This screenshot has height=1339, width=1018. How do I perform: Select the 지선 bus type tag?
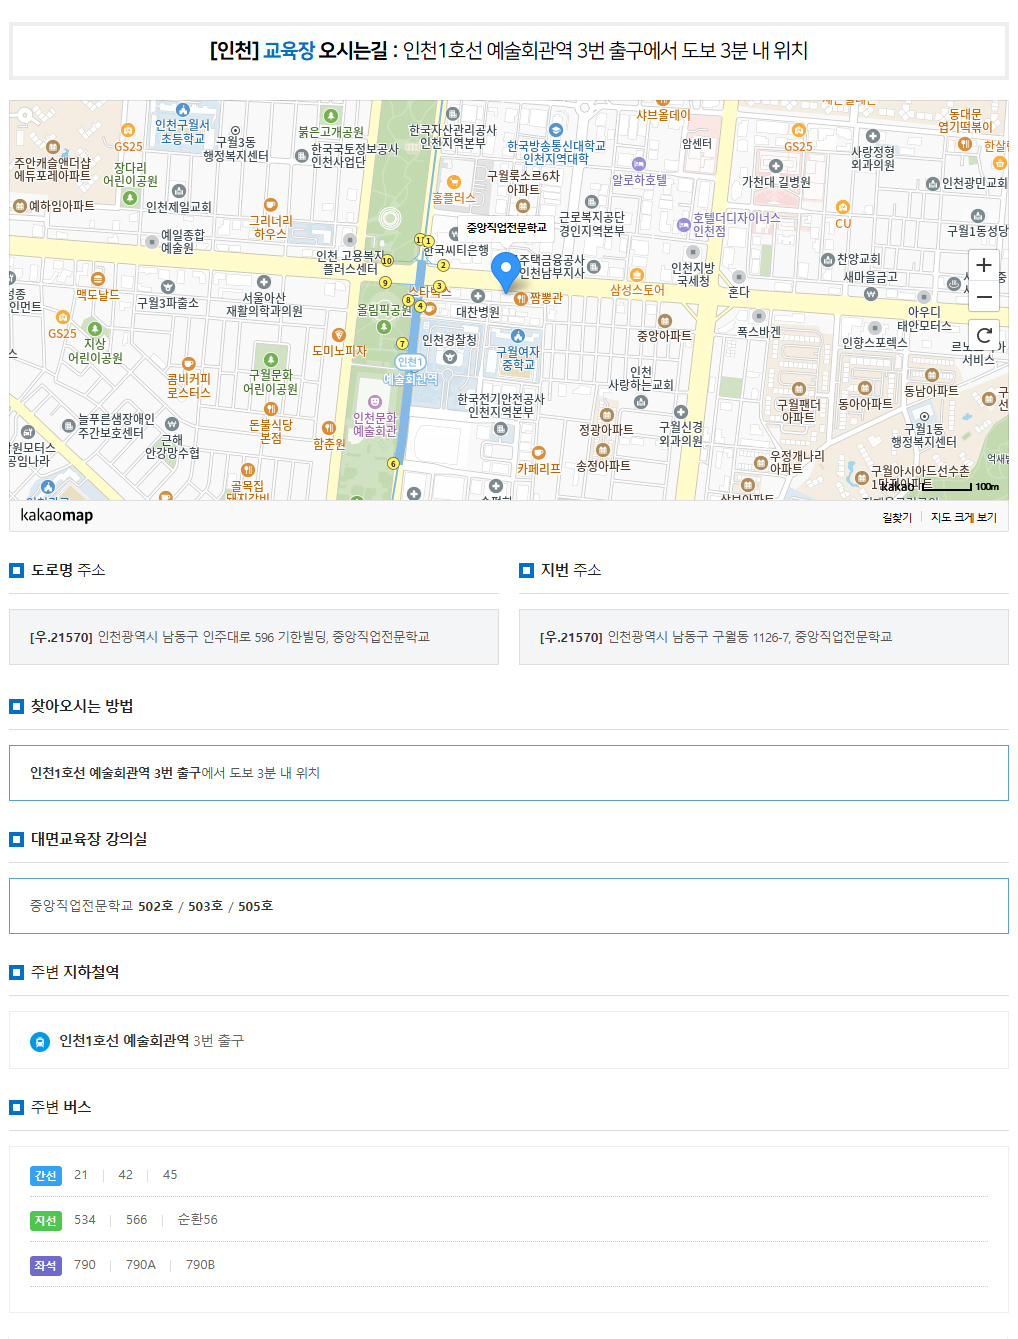(46, 1221)
